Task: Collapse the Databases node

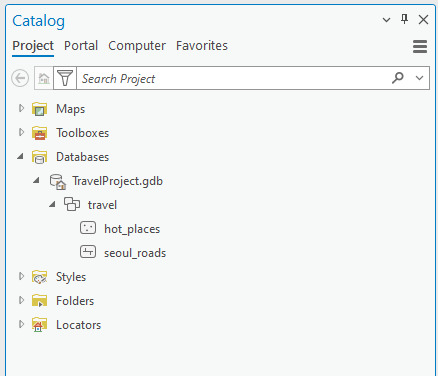Action: point(21,156)
